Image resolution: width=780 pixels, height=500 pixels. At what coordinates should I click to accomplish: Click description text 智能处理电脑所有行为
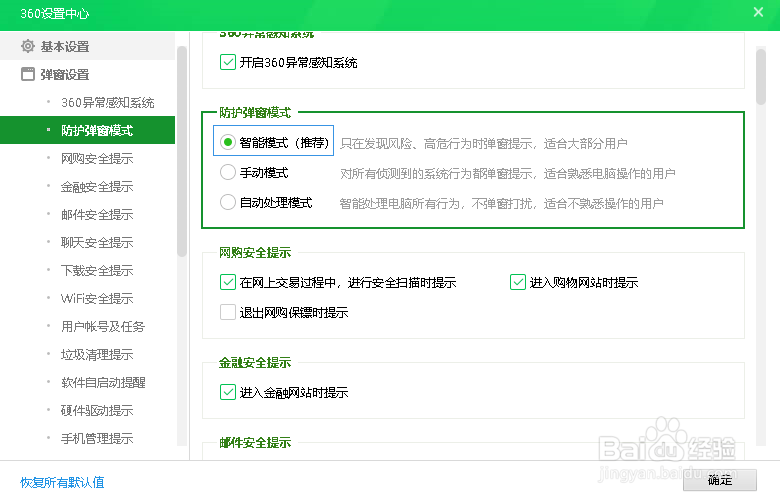click(x=399, y=203)
